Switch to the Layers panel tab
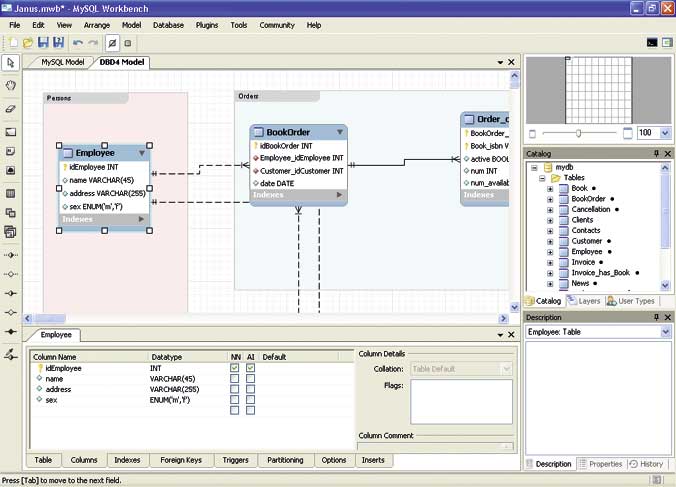Viewport: 676px width, 487px height. 584,301
